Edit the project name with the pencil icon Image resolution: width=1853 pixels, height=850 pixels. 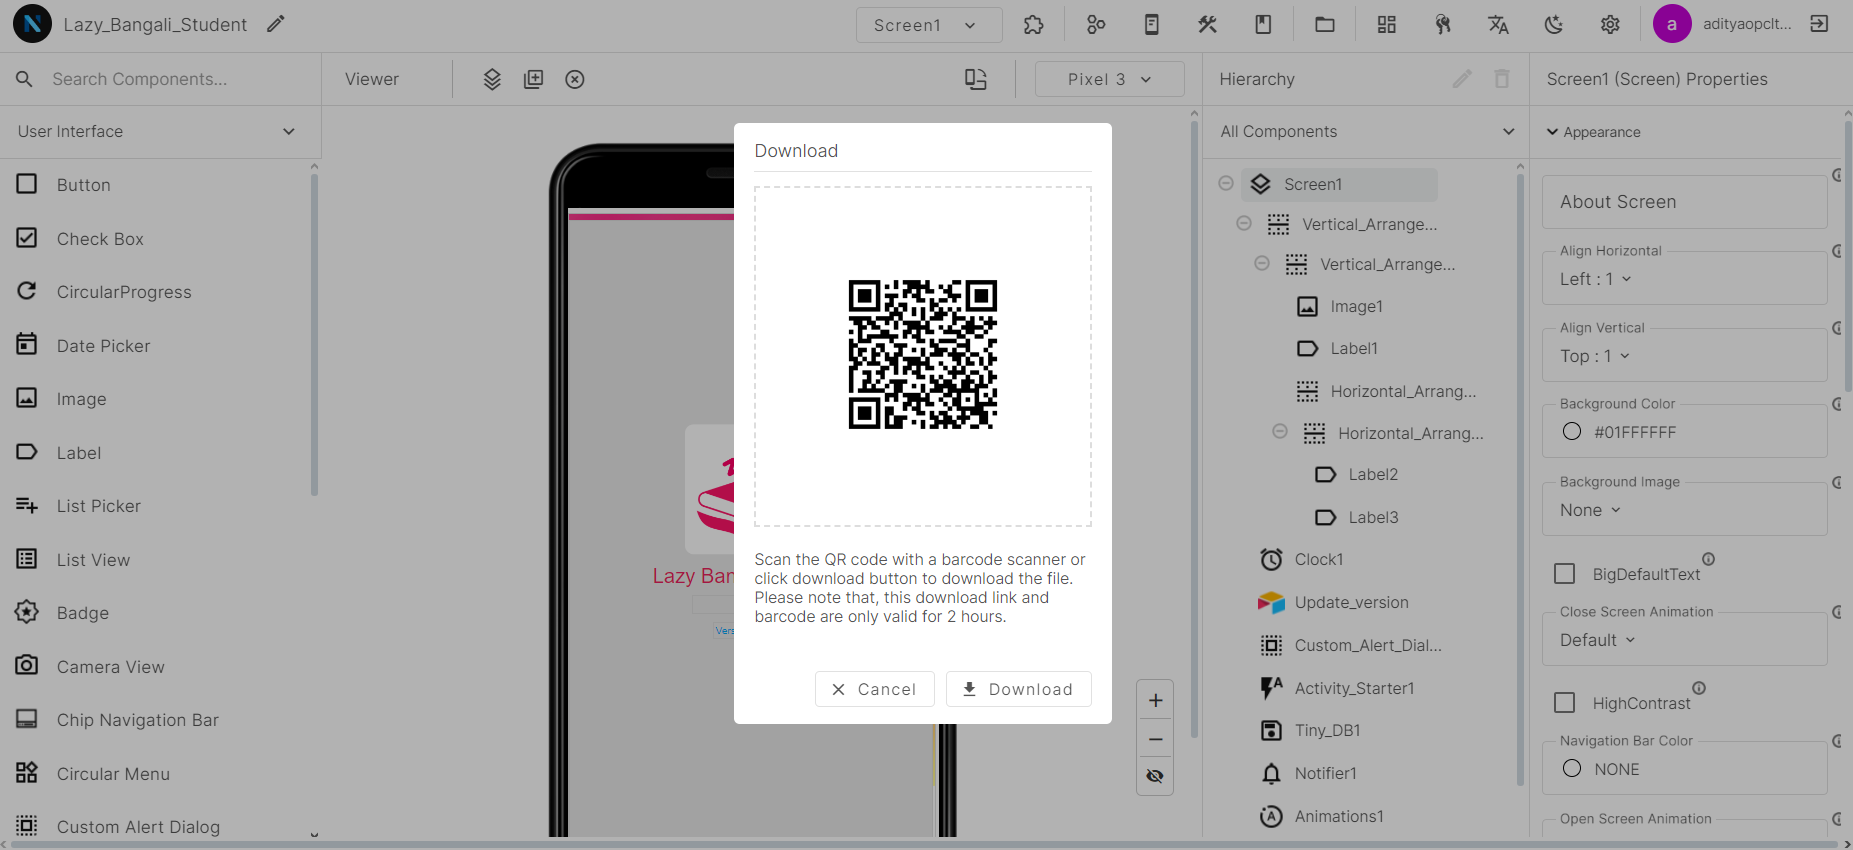[x=276, y=24]
